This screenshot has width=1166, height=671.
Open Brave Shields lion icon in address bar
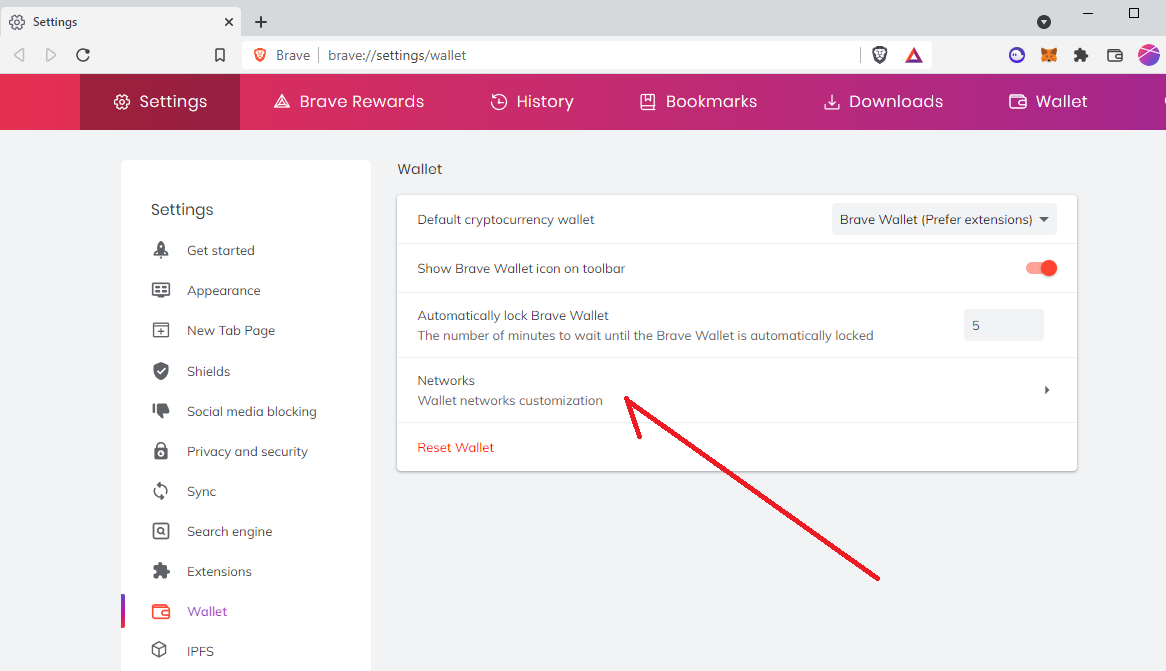click(880, 55)
